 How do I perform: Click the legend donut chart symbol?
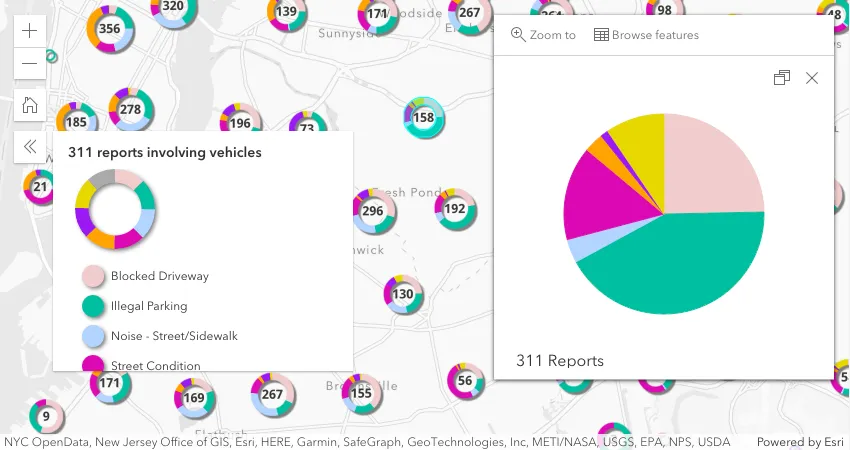click(x=115, y=209)
